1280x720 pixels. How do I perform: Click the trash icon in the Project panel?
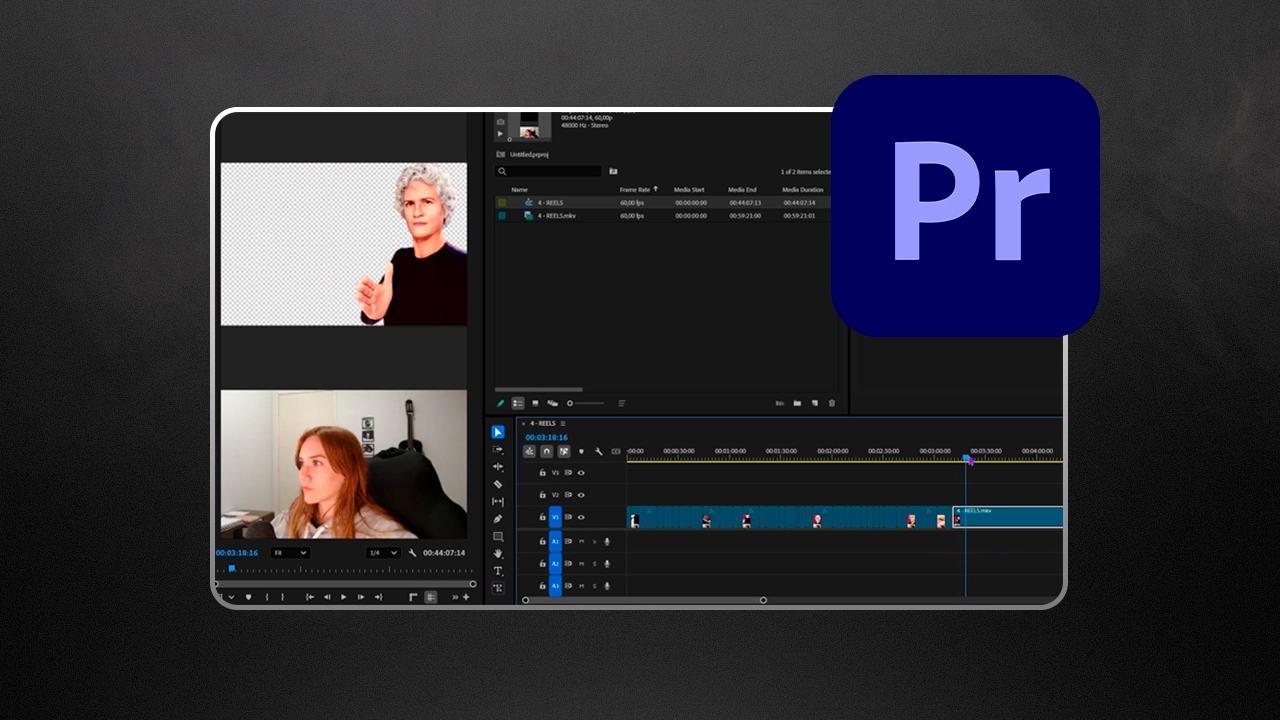coord(831,403)
